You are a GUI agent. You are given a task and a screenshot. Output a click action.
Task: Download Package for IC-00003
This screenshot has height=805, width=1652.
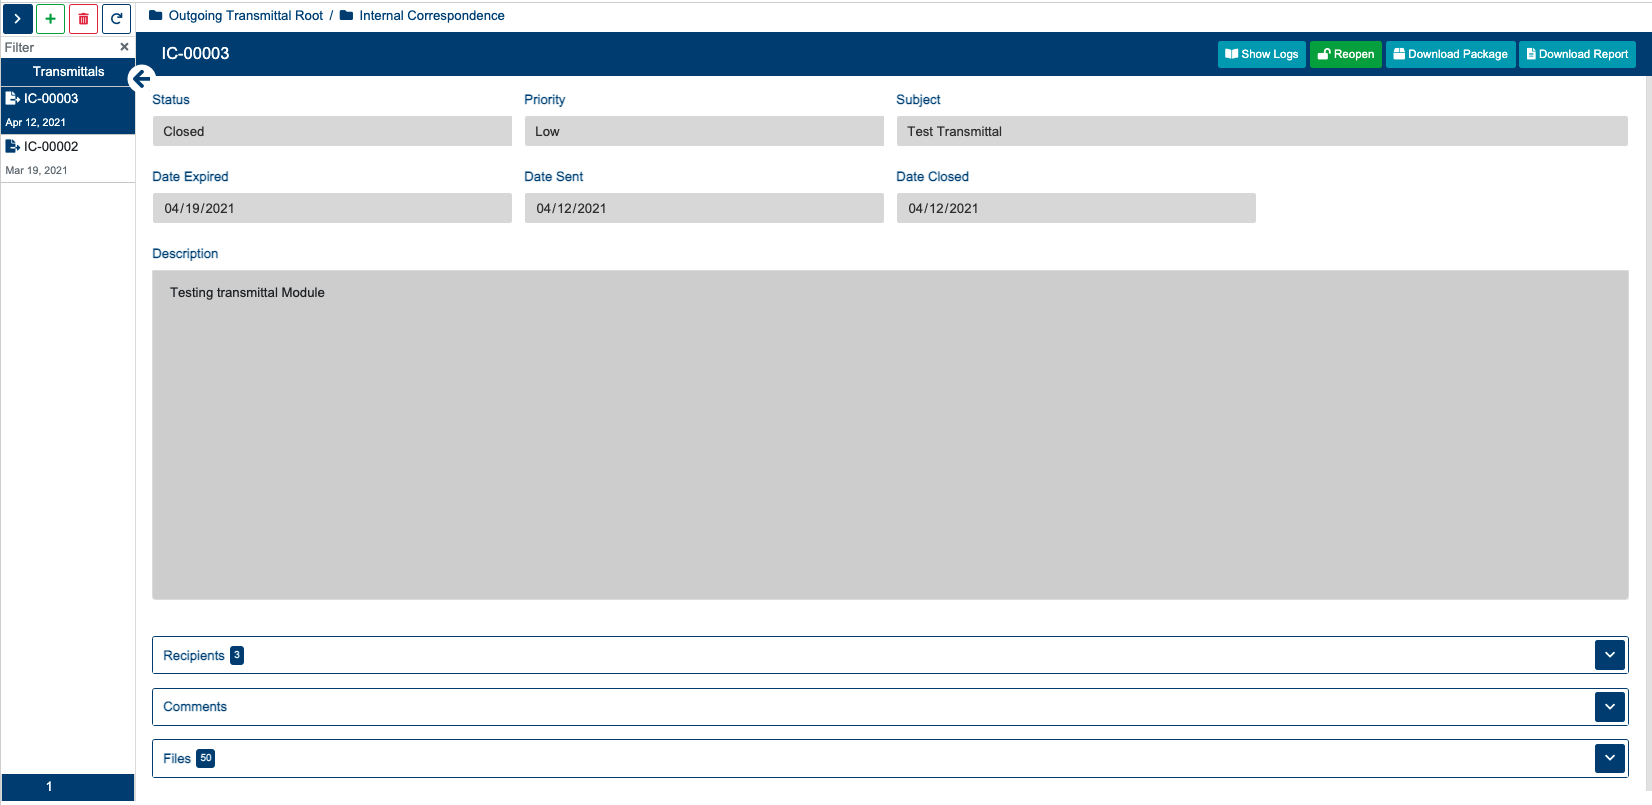pyautogui.click(x=1451, y=54)
